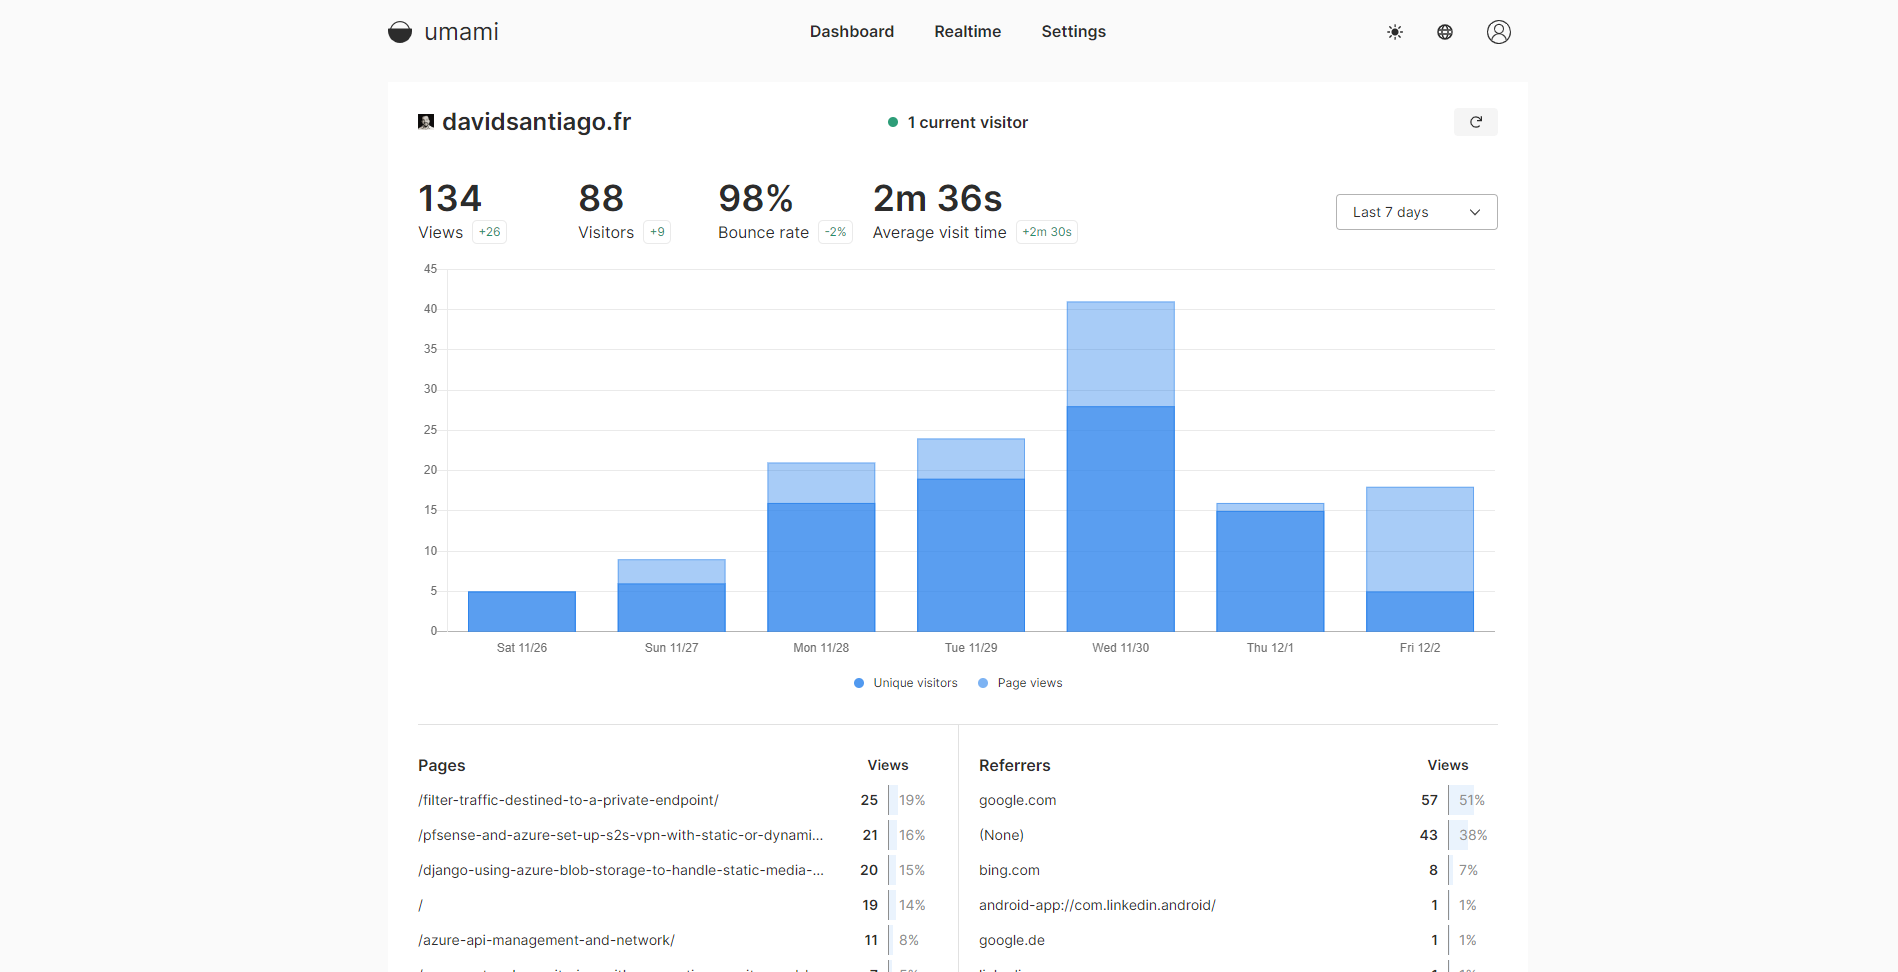Click the Fri 12/2 bar in the chart
1898x972 pixels.
(1420, 559)
